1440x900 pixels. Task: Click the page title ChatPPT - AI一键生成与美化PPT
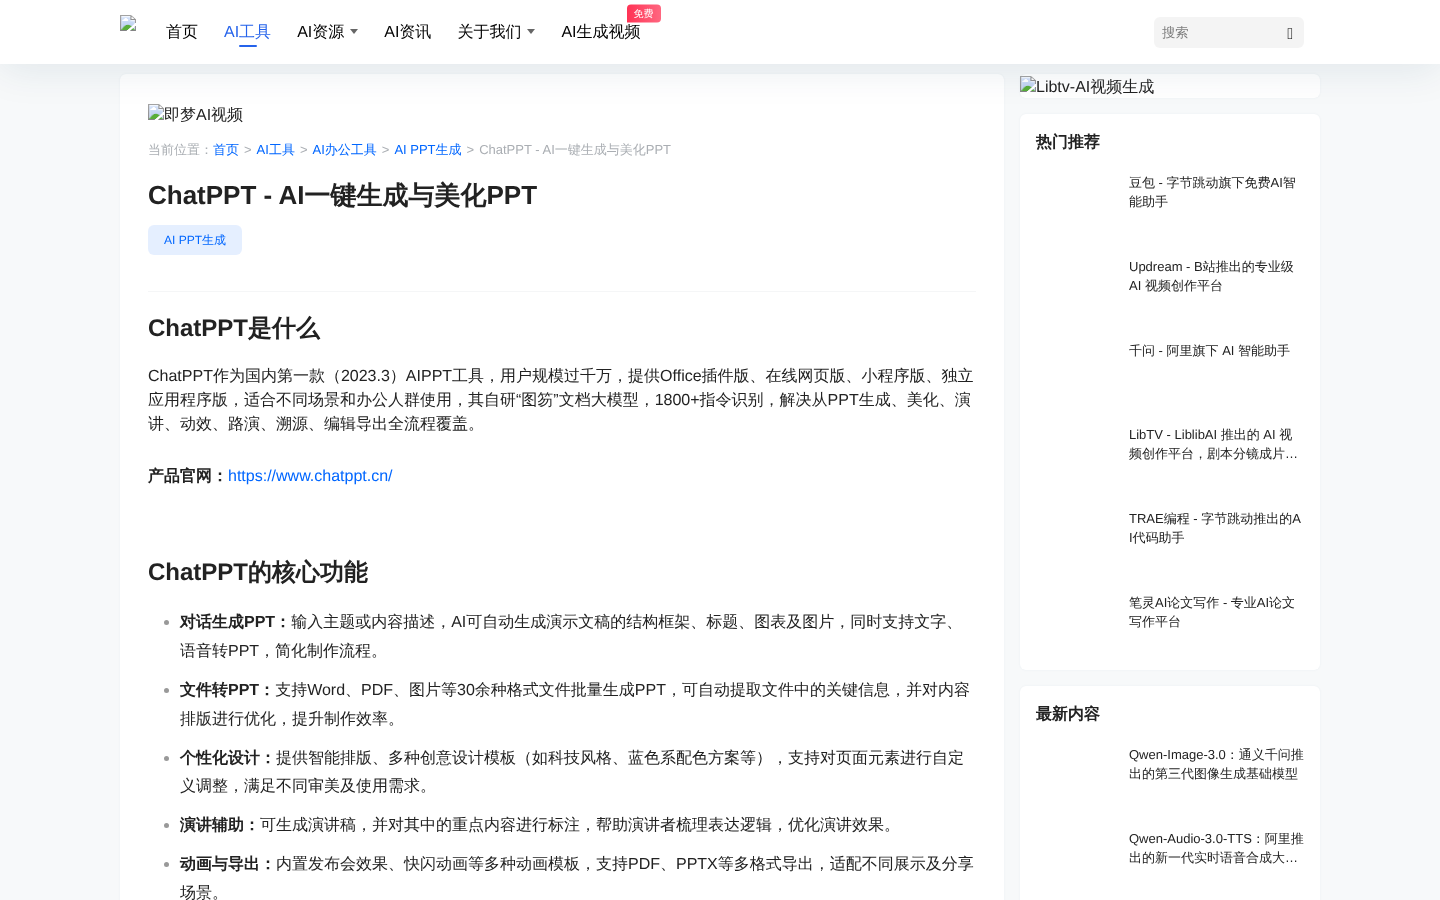click(343, 195)
